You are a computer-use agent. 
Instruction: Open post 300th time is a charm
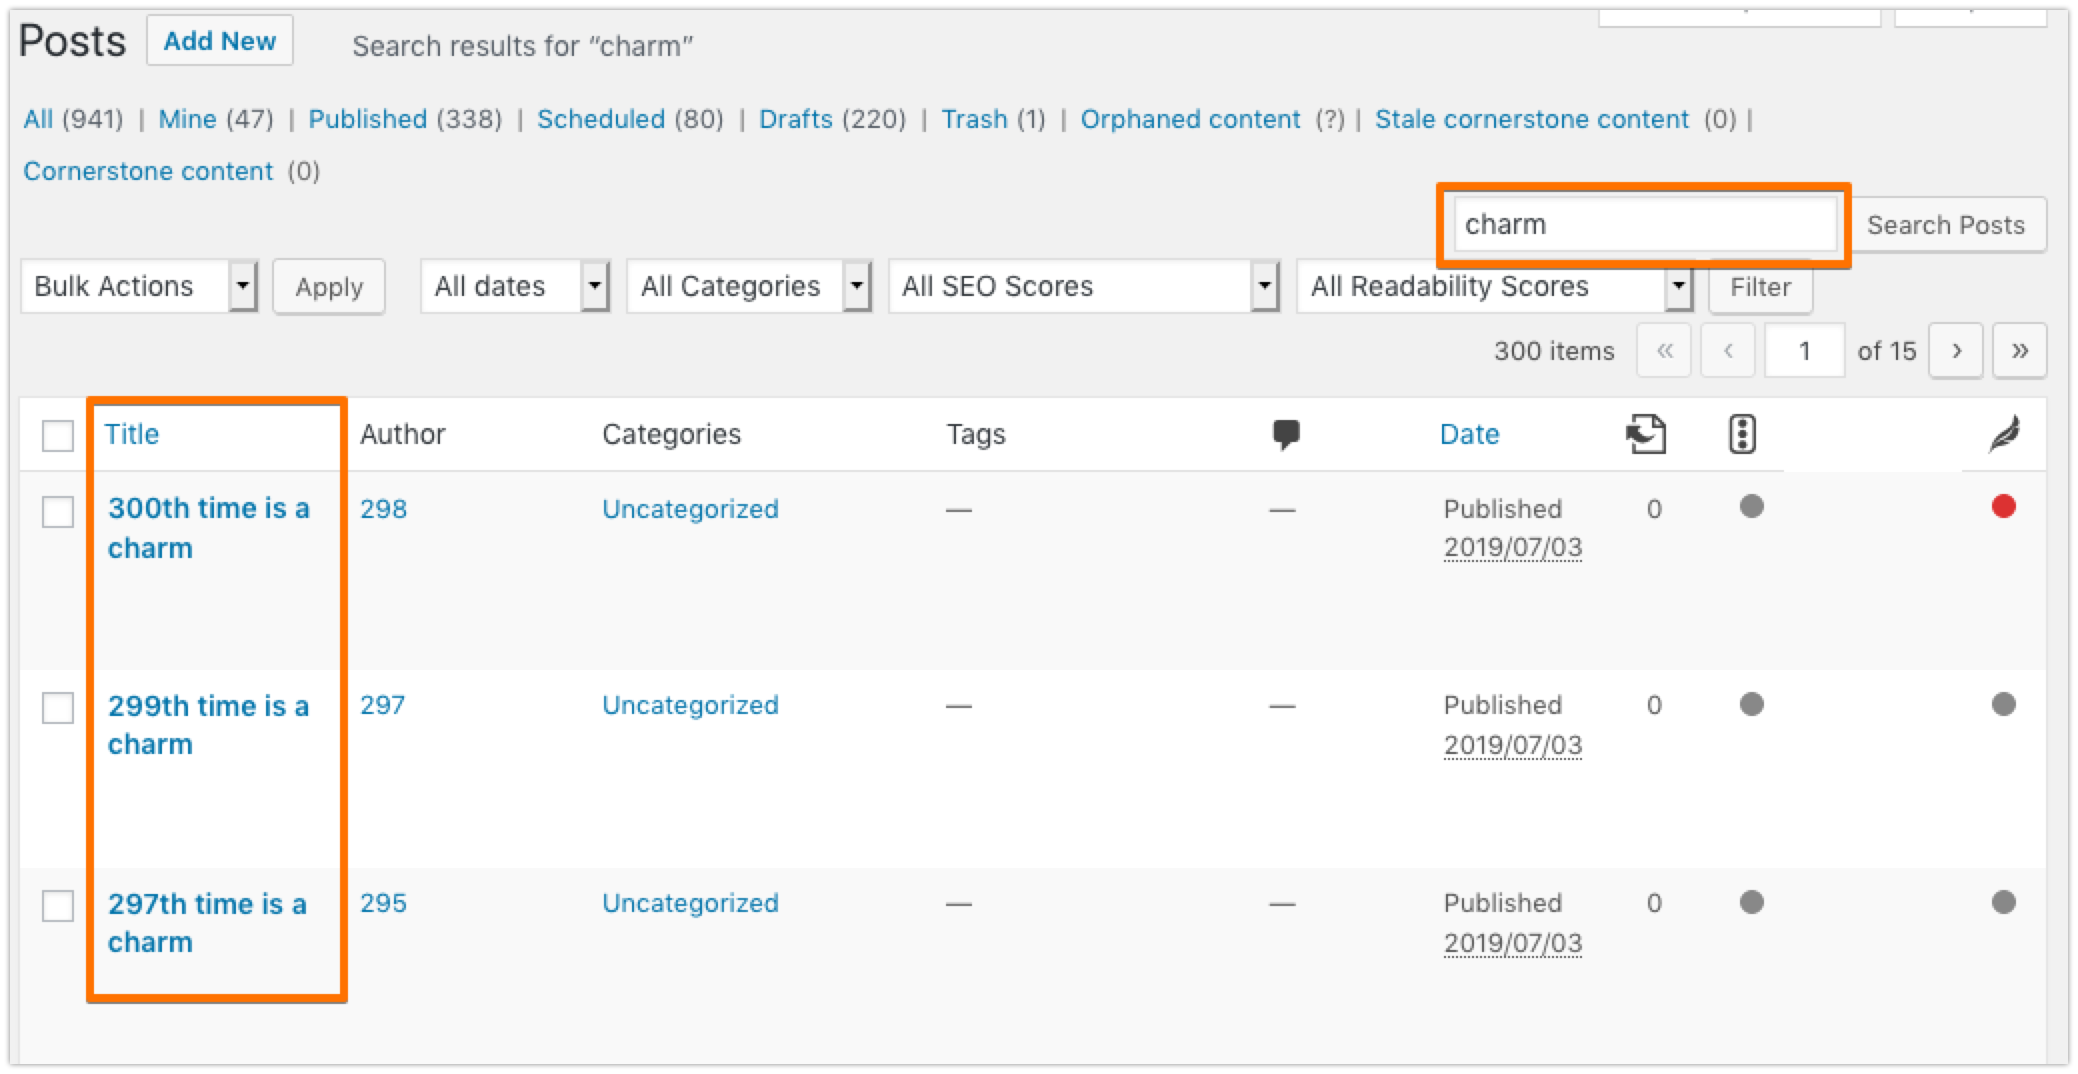click(208, 528)
